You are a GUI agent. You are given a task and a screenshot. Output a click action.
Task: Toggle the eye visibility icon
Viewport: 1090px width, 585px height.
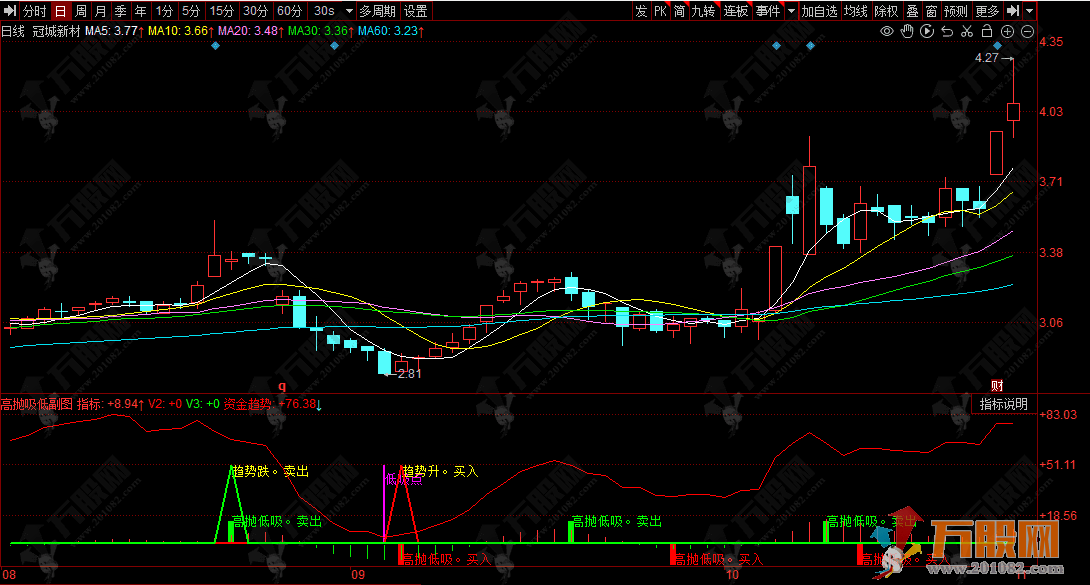(886, 31)
